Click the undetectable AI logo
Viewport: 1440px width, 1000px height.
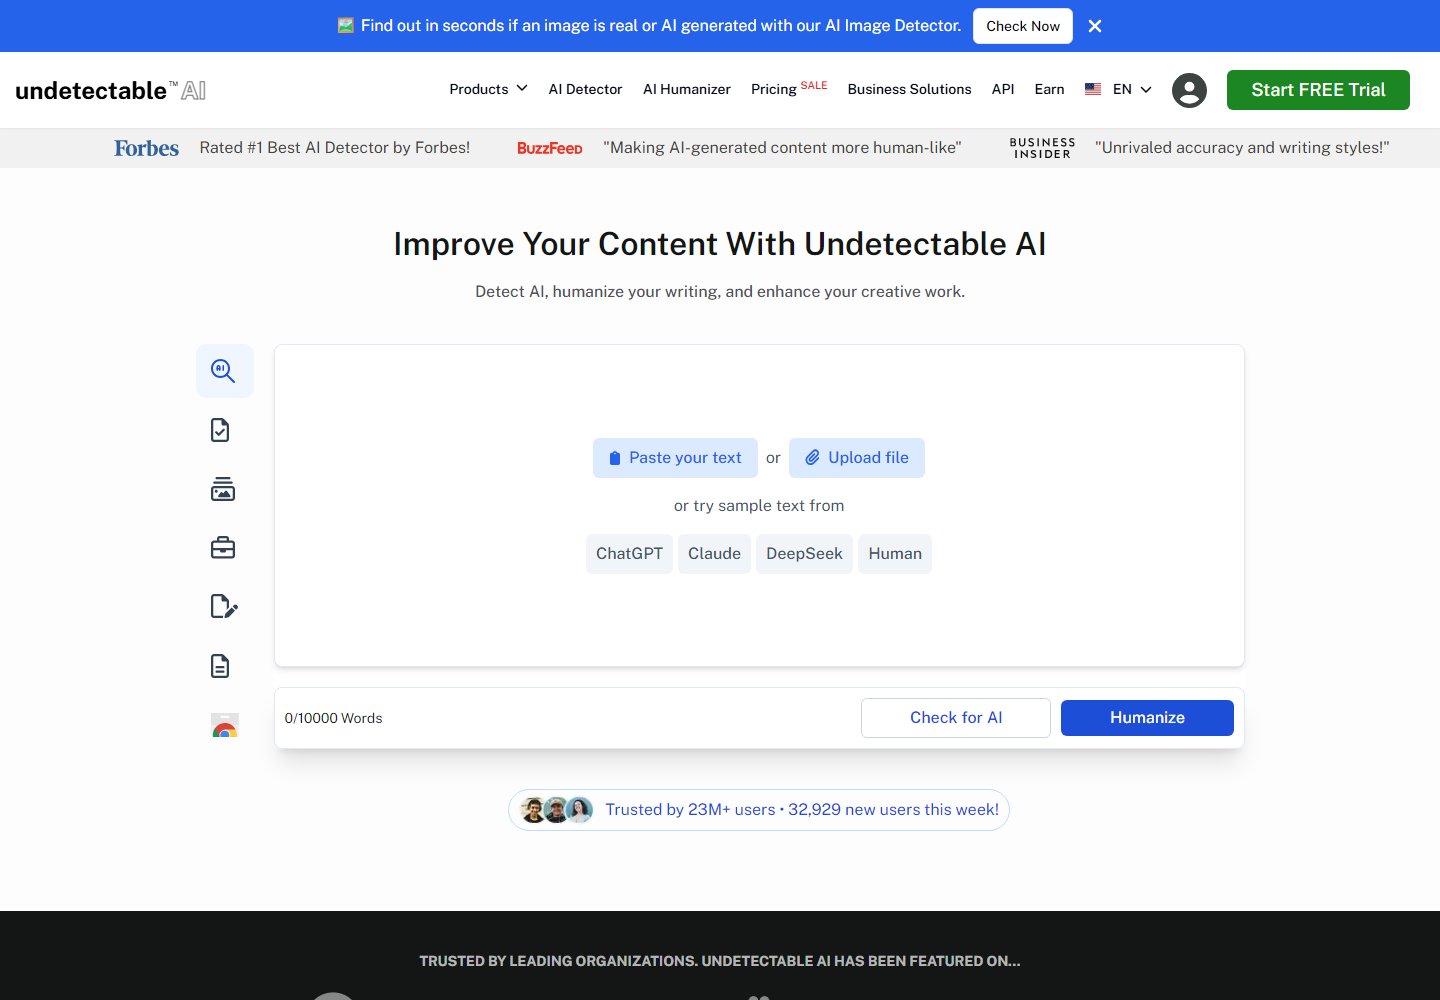tap(111, 90)
